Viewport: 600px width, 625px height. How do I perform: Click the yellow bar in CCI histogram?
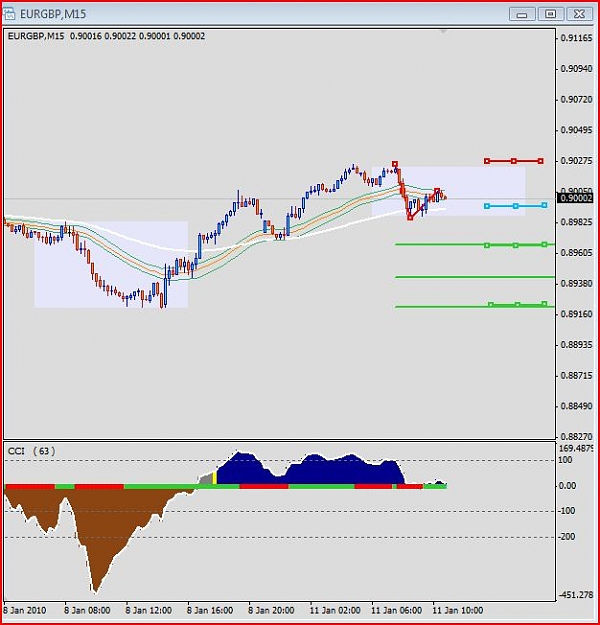click(x=214, y=478)
